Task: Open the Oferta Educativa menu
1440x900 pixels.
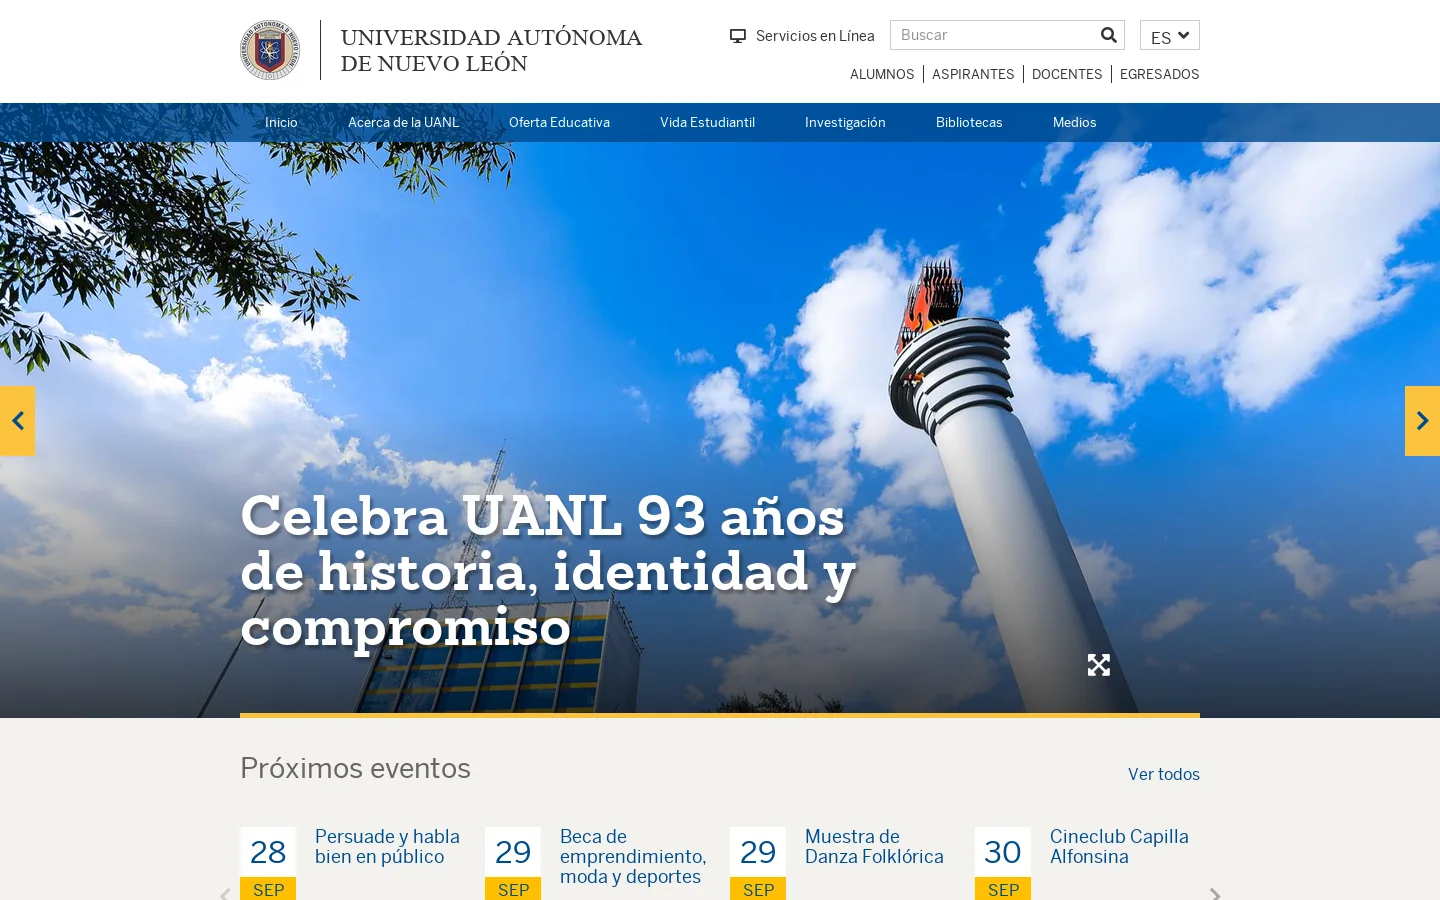Action: (x=559, y=122)
